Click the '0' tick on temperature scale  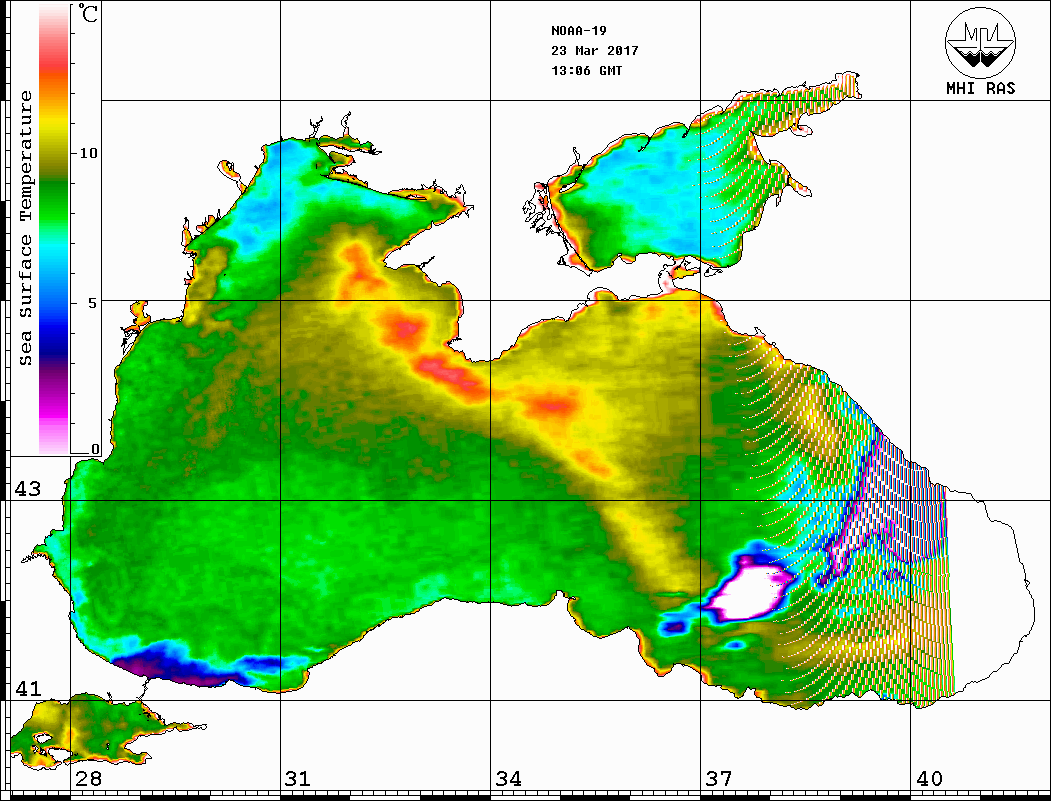point(95,449)
